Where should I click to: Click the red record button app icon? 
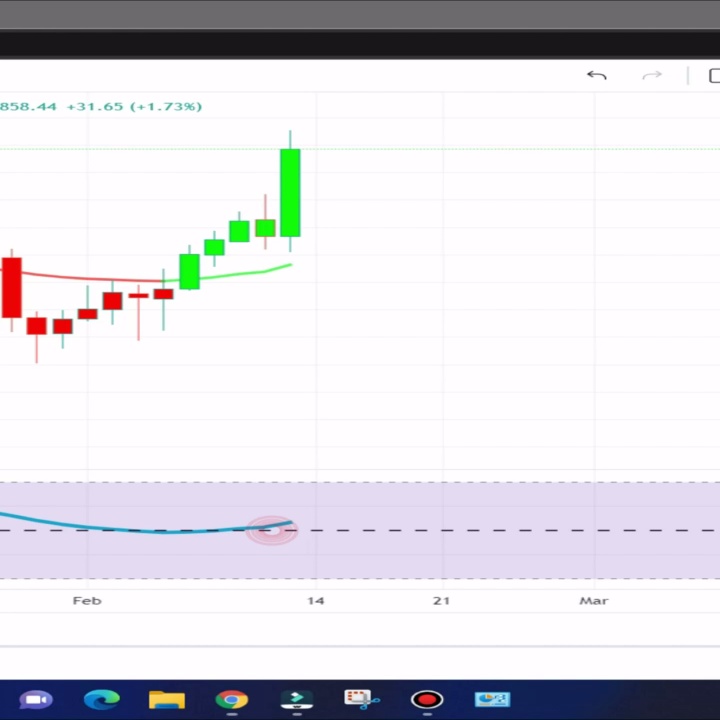pos(427,699)
